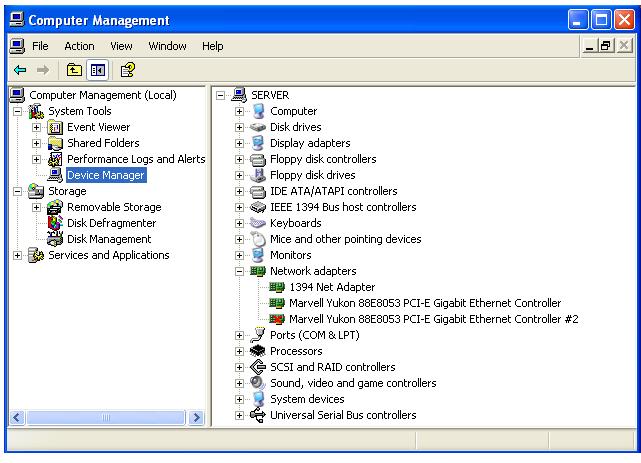Open the Help menu
Screen dimensions: 641x463
[213, 46]
